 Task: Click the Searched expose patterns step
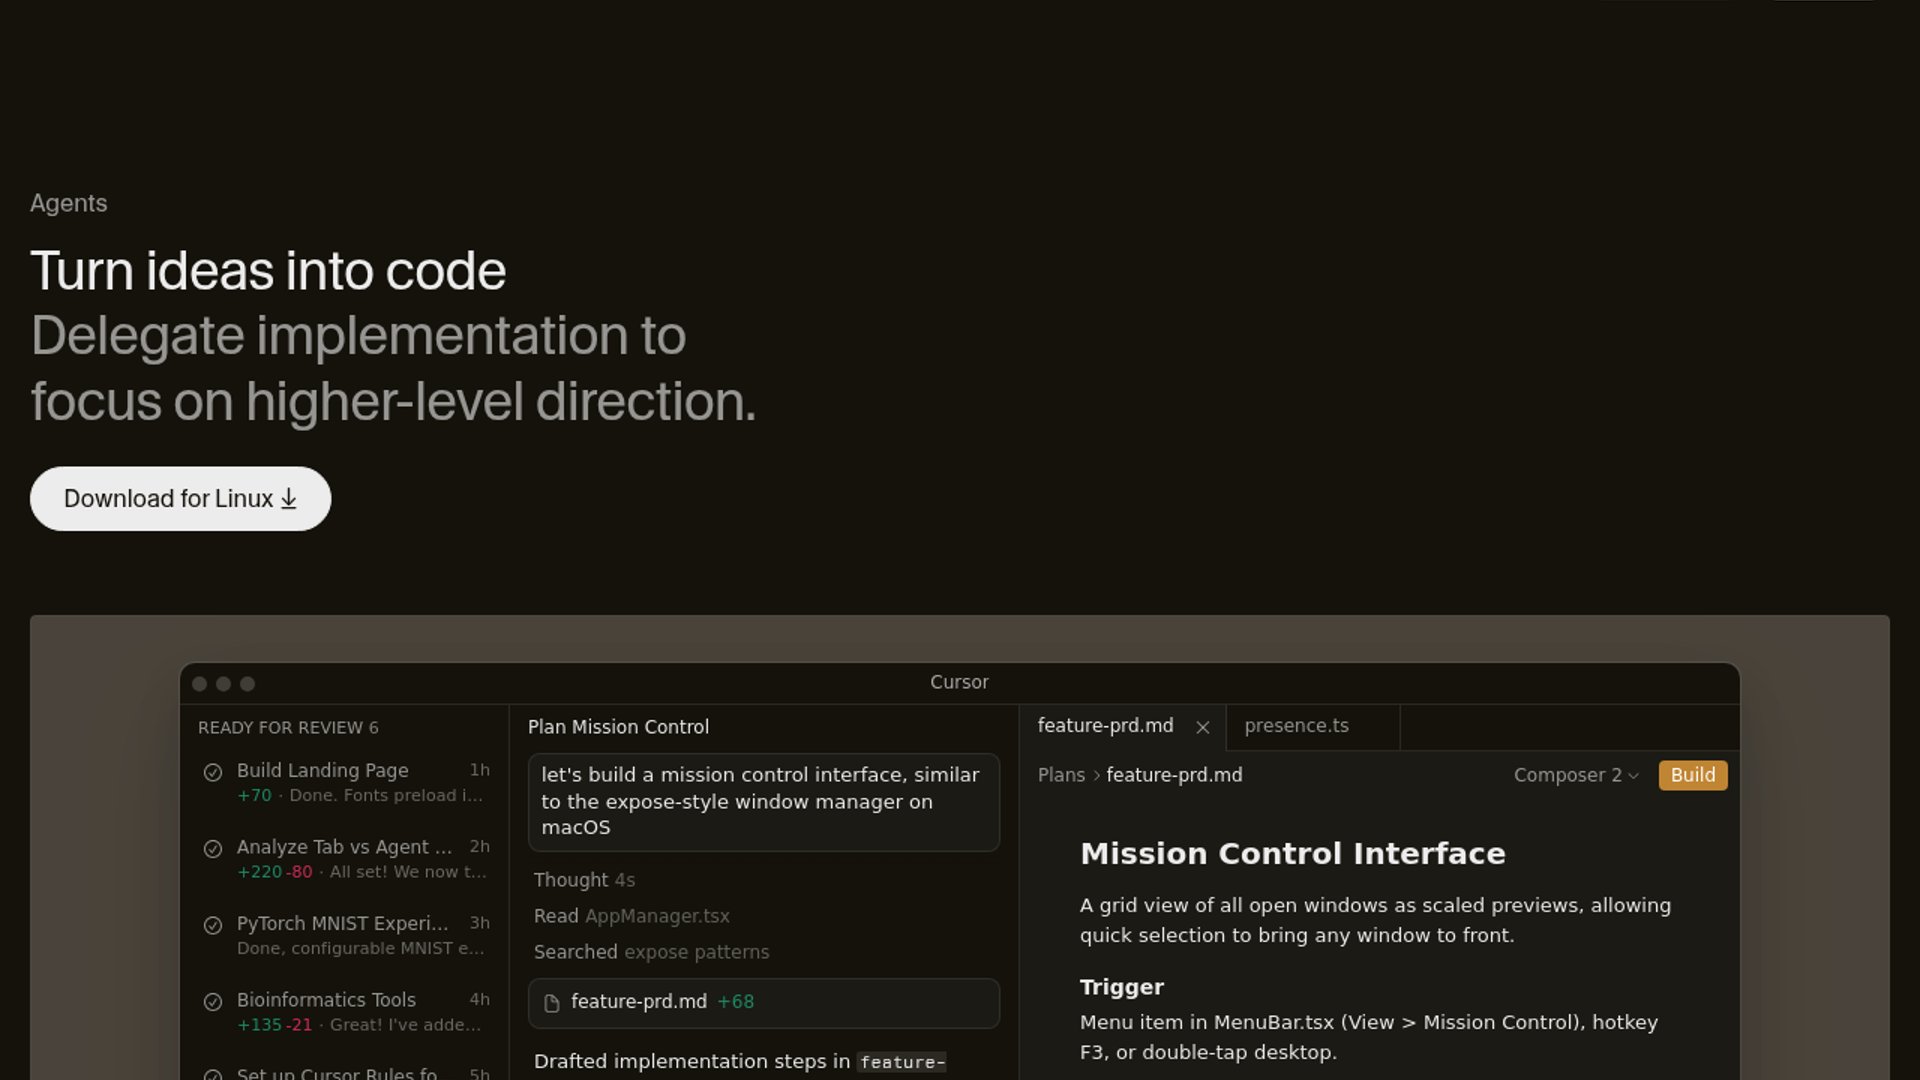tap(651, 952)
